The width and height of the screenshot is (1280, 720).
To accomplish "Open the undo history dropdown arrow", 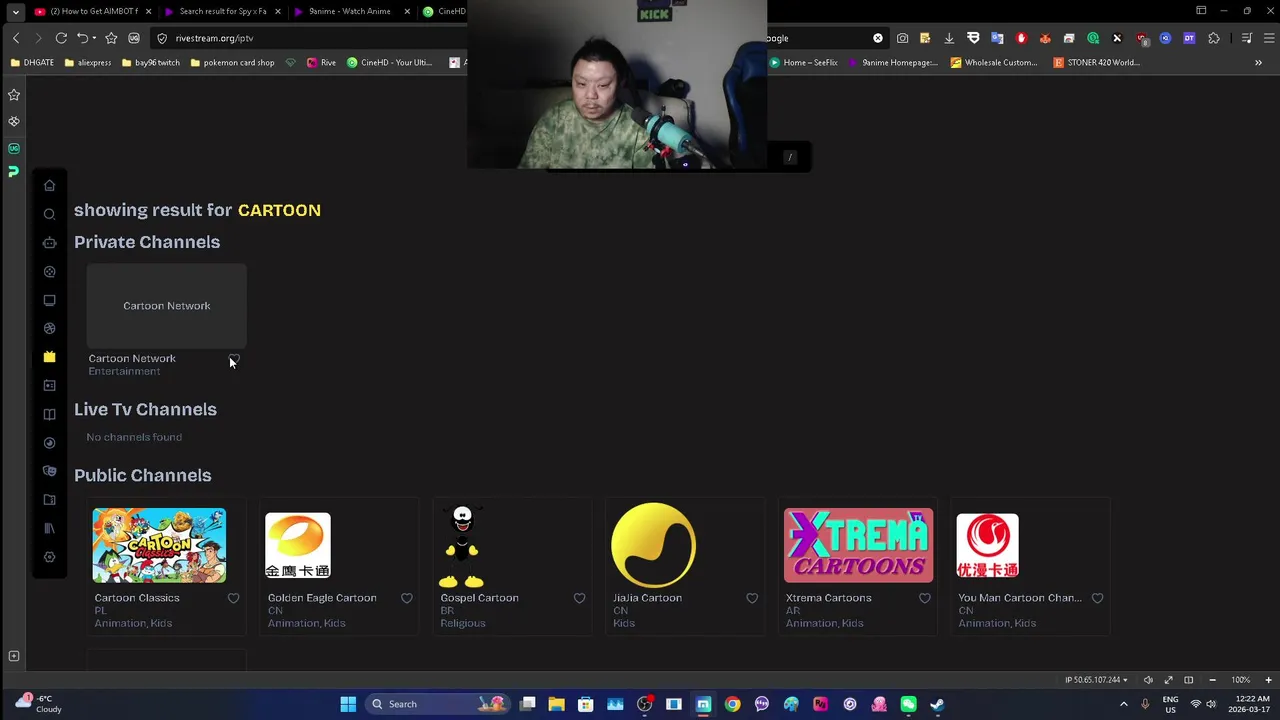I will point(94,38).
